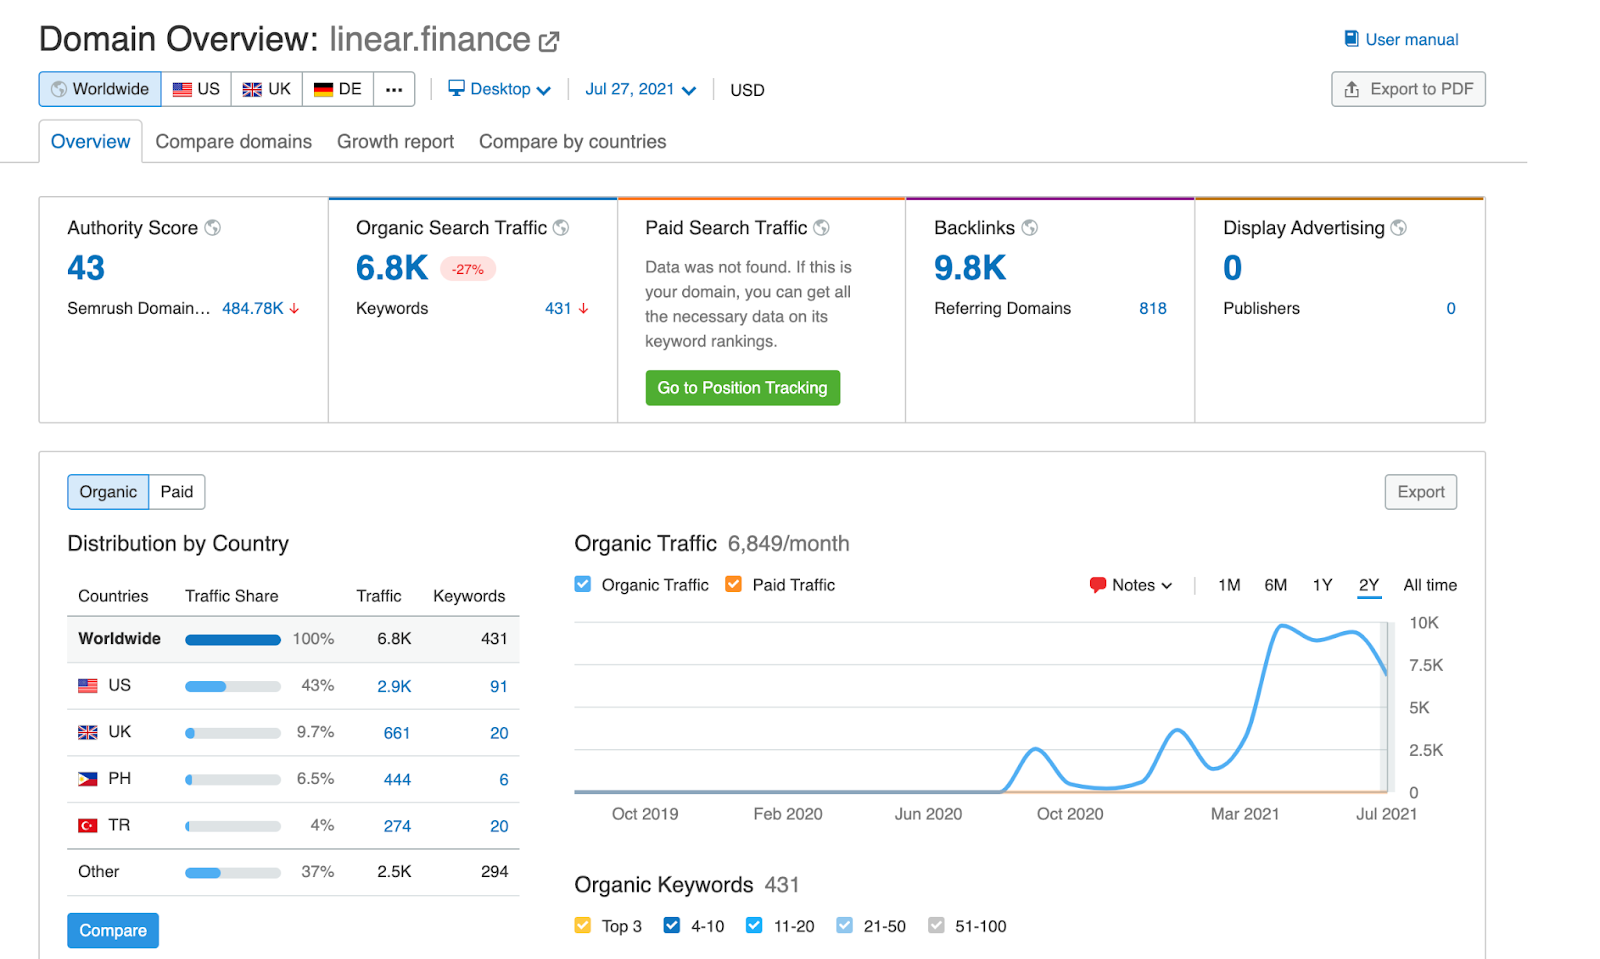Toggle the 4-10 keywords checkbox
Screen dimensions: 1600x959
(672, 925)
